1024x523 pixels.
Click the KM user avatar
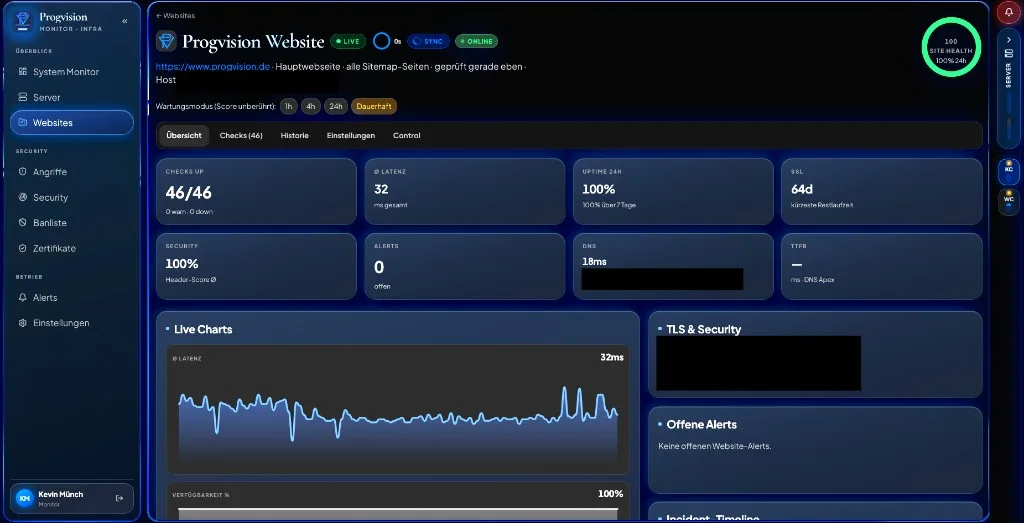[25, 498]
